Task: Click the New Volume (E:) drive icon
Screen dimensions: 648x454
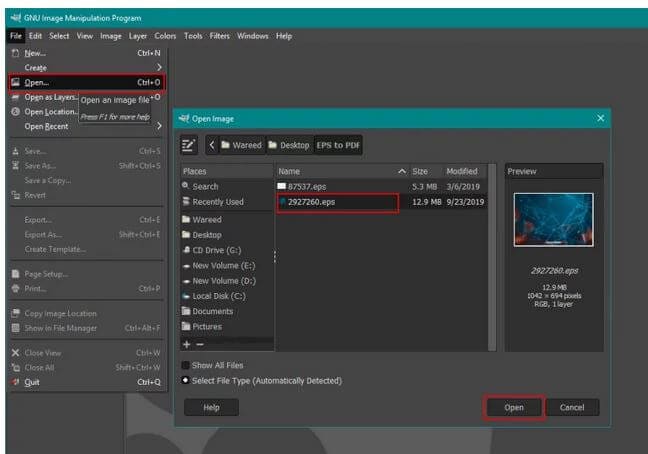Action: click(x=186, y=266)
